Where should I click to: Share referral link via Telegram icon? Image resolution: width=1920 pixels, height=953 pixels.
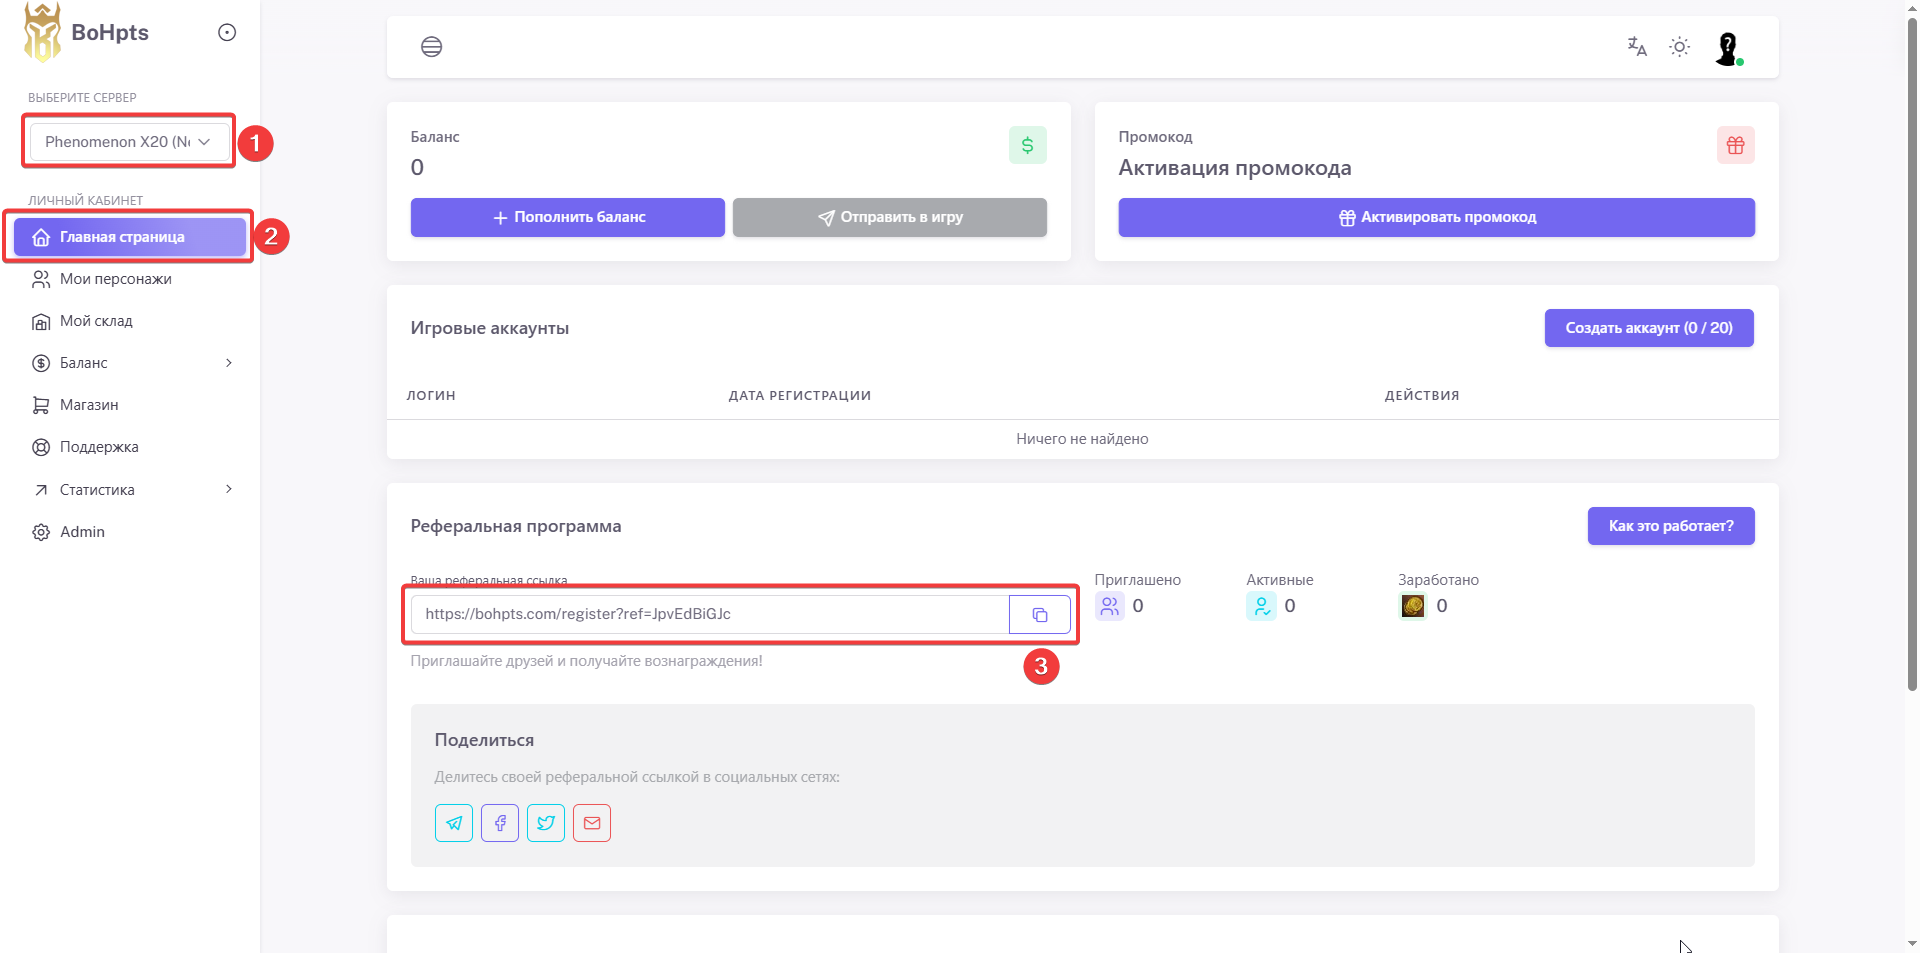[x=454, y=823]
